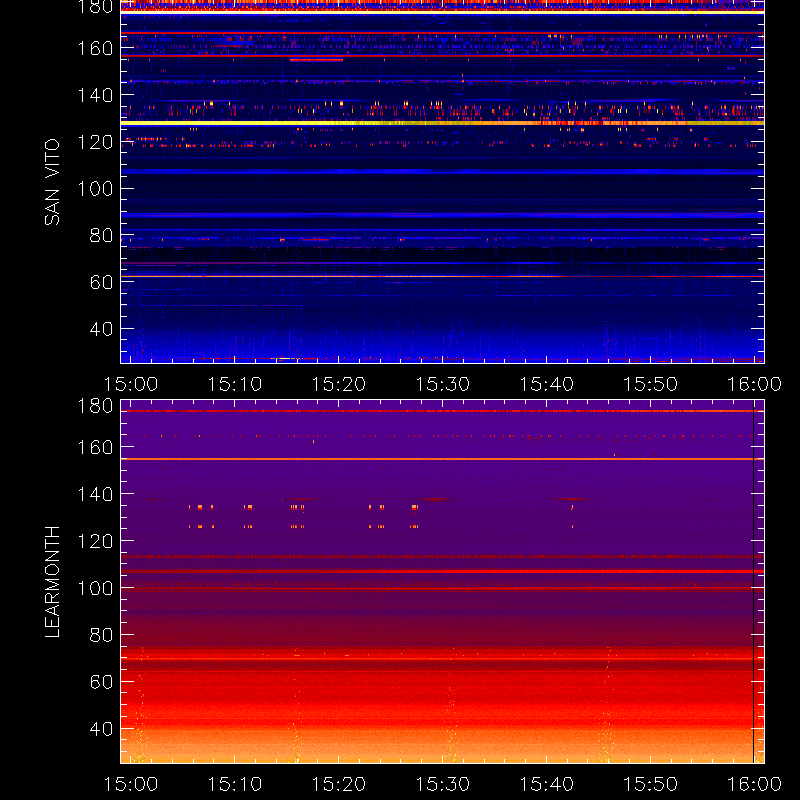
Task: Click 15:10 time label under San Vito plot
Action: 235,384
